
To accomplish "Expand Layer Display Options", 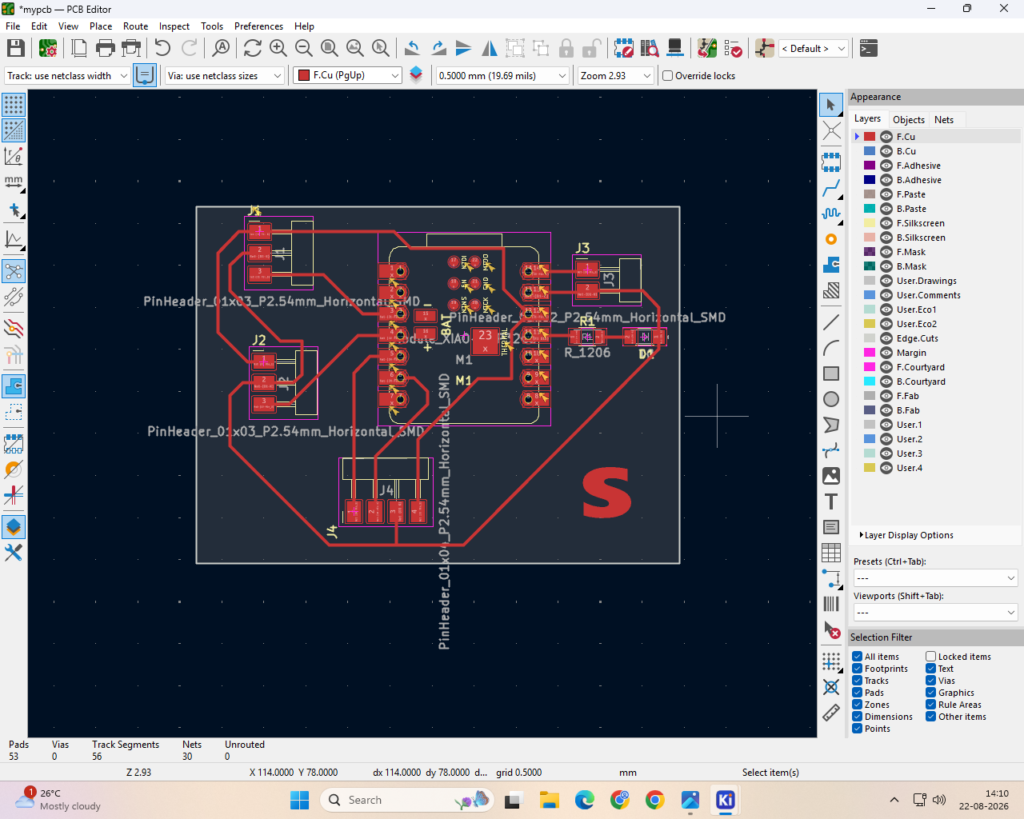I will (906, 535).
